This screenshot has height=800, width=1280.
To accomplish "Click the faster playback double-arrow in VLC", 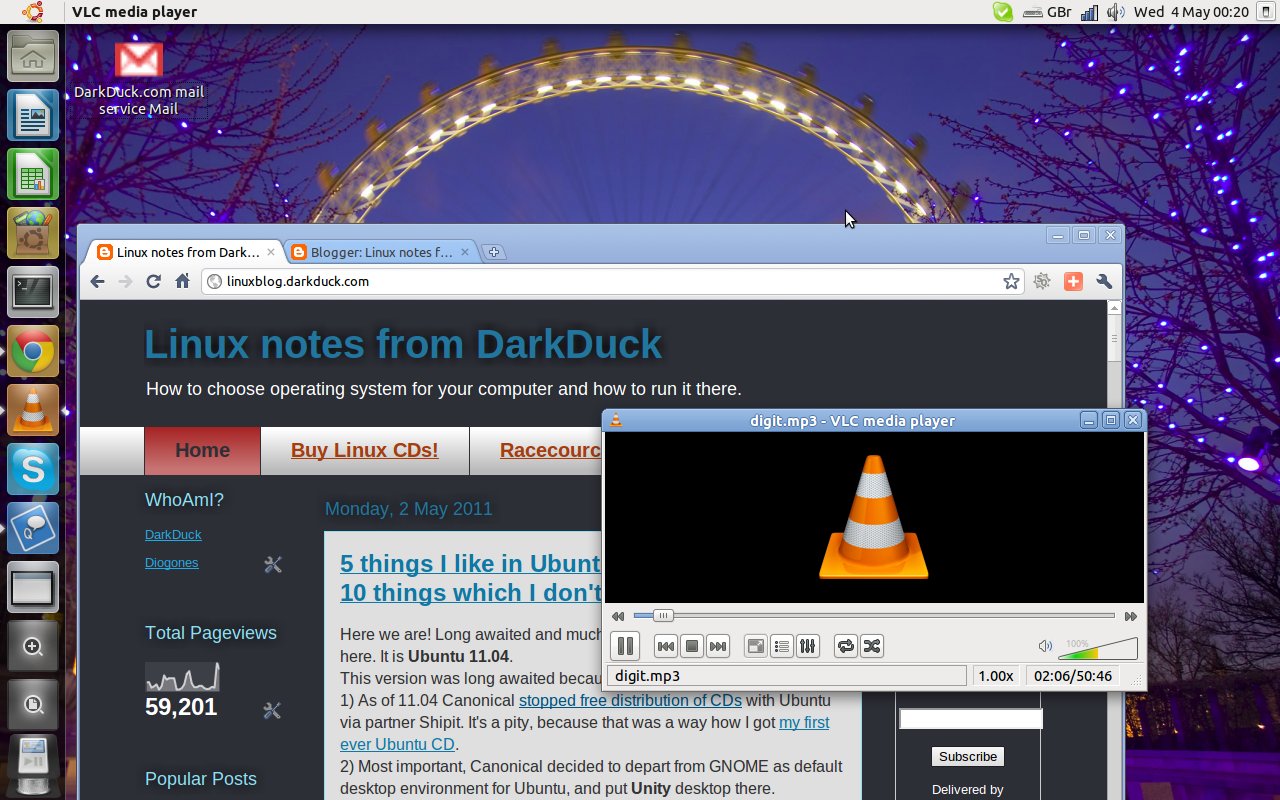I will (x=1131, y=617).
